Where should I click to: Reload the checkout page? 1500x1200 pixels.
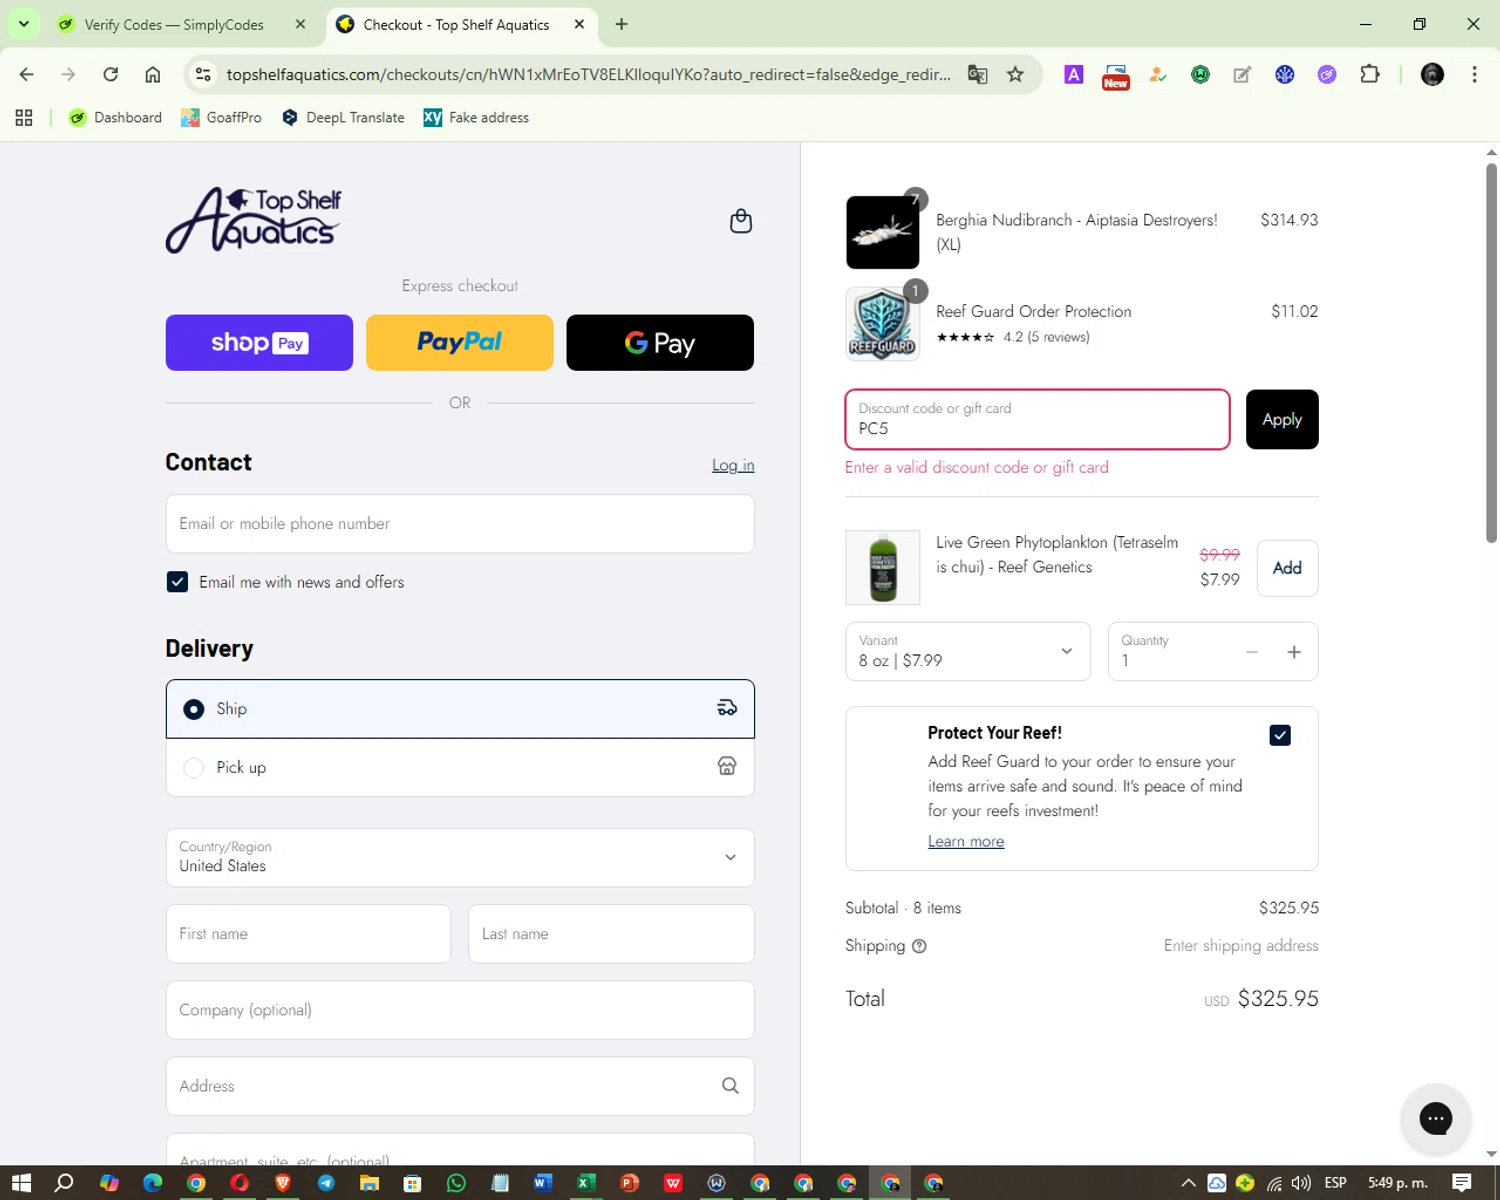coord(111,74)
